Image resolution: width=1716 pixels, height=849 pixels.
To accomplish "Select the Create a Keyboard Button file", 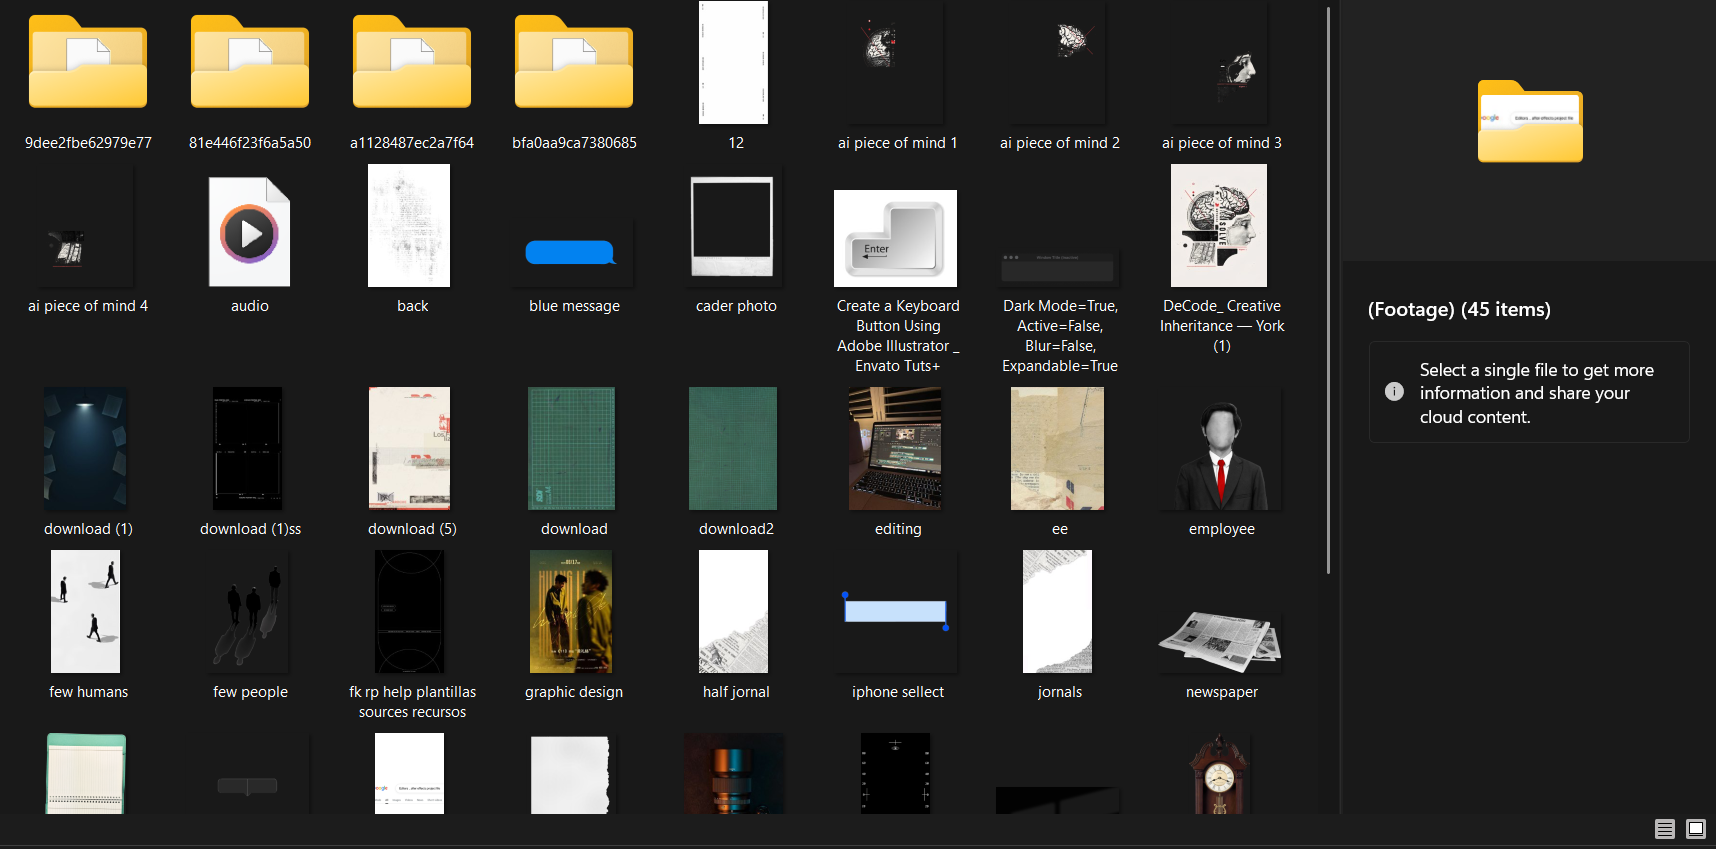I will [x=896, y=238].
